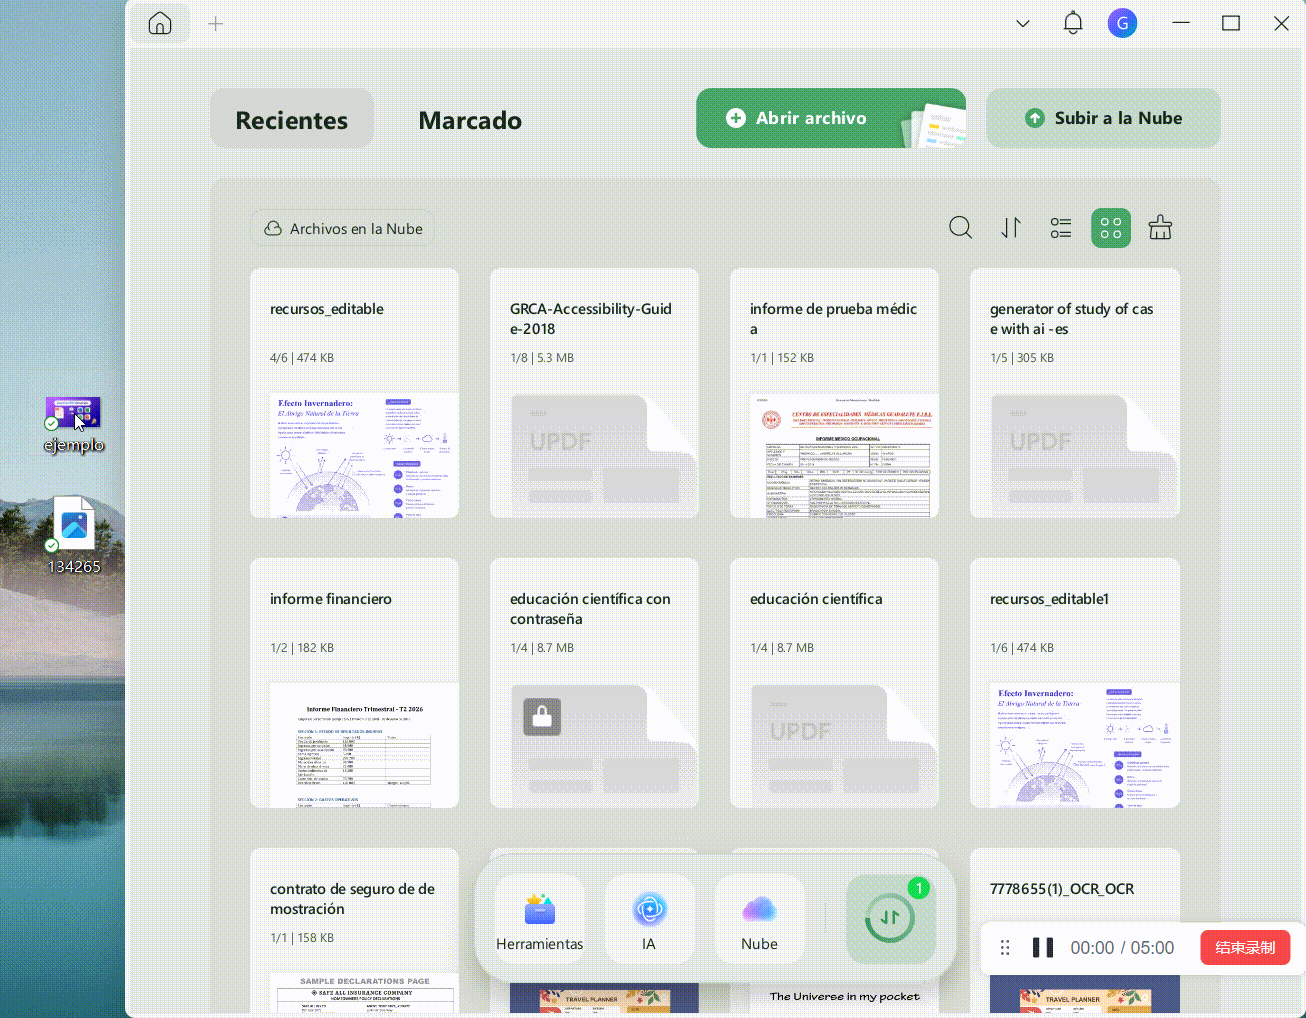
Task: Click the red 结束录制 stop button
Action: pyautogui.click(x=1245, y=947)
